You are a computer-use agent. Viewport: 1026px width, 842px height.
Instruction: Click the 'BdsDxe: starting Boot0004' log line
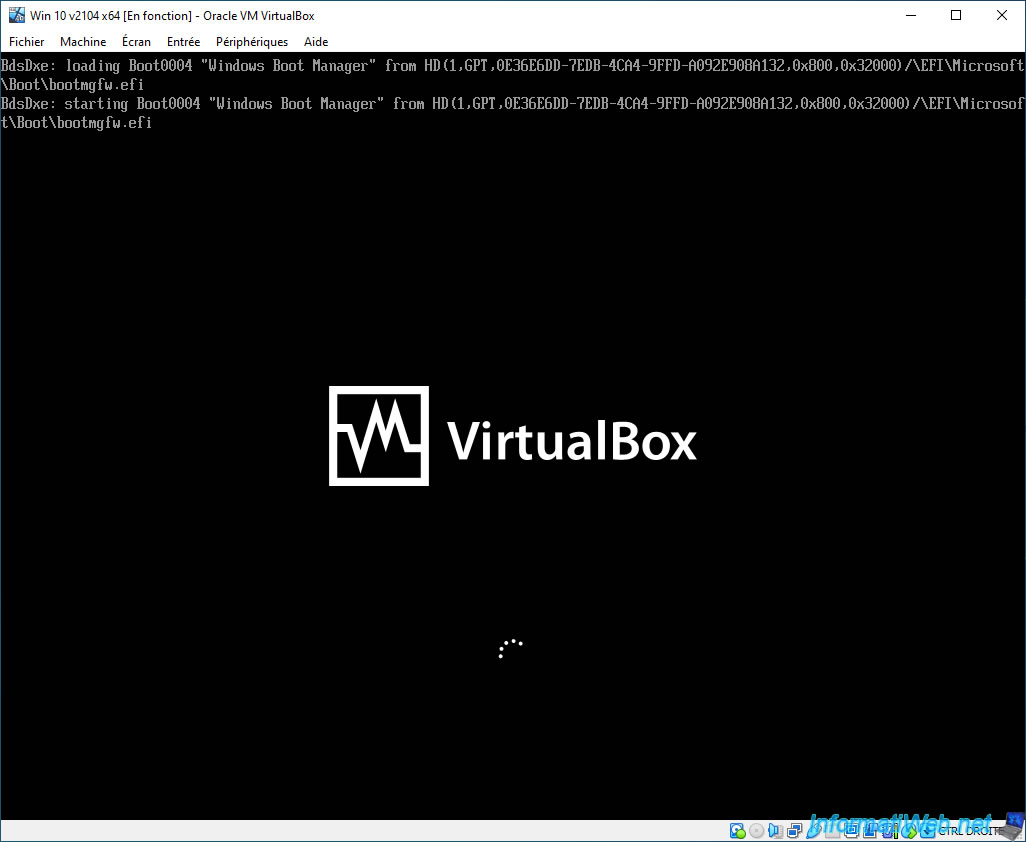[x=512, y=113]
